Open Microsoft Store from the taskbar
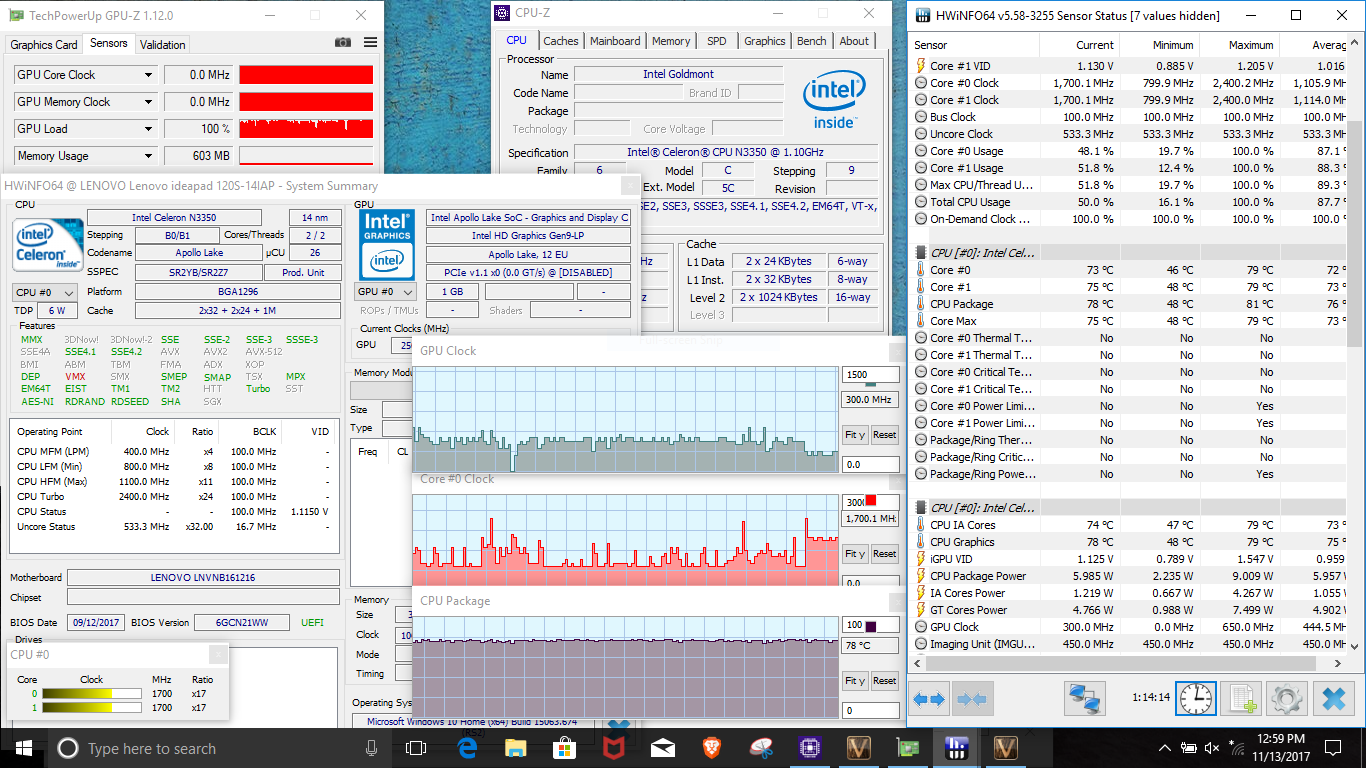The height and width of the screenshot is (768, 1366). 564,748
